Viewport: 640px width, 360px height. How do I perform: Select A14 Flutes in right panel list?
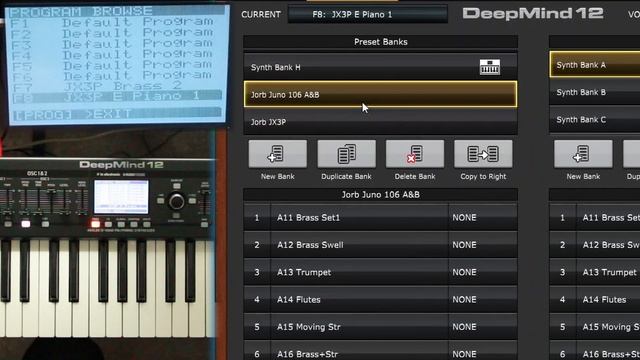click(608, 300)
